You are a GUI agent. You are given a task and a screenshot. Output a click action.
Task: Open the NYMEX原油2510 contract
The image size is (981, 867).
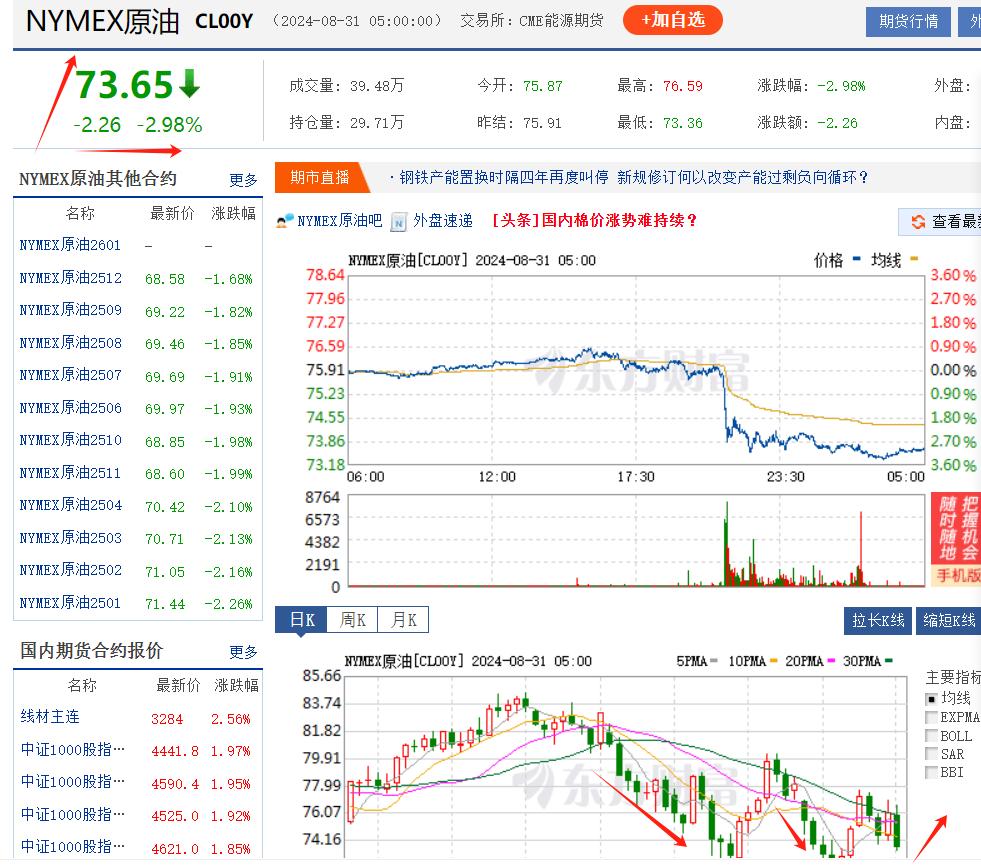70,440
